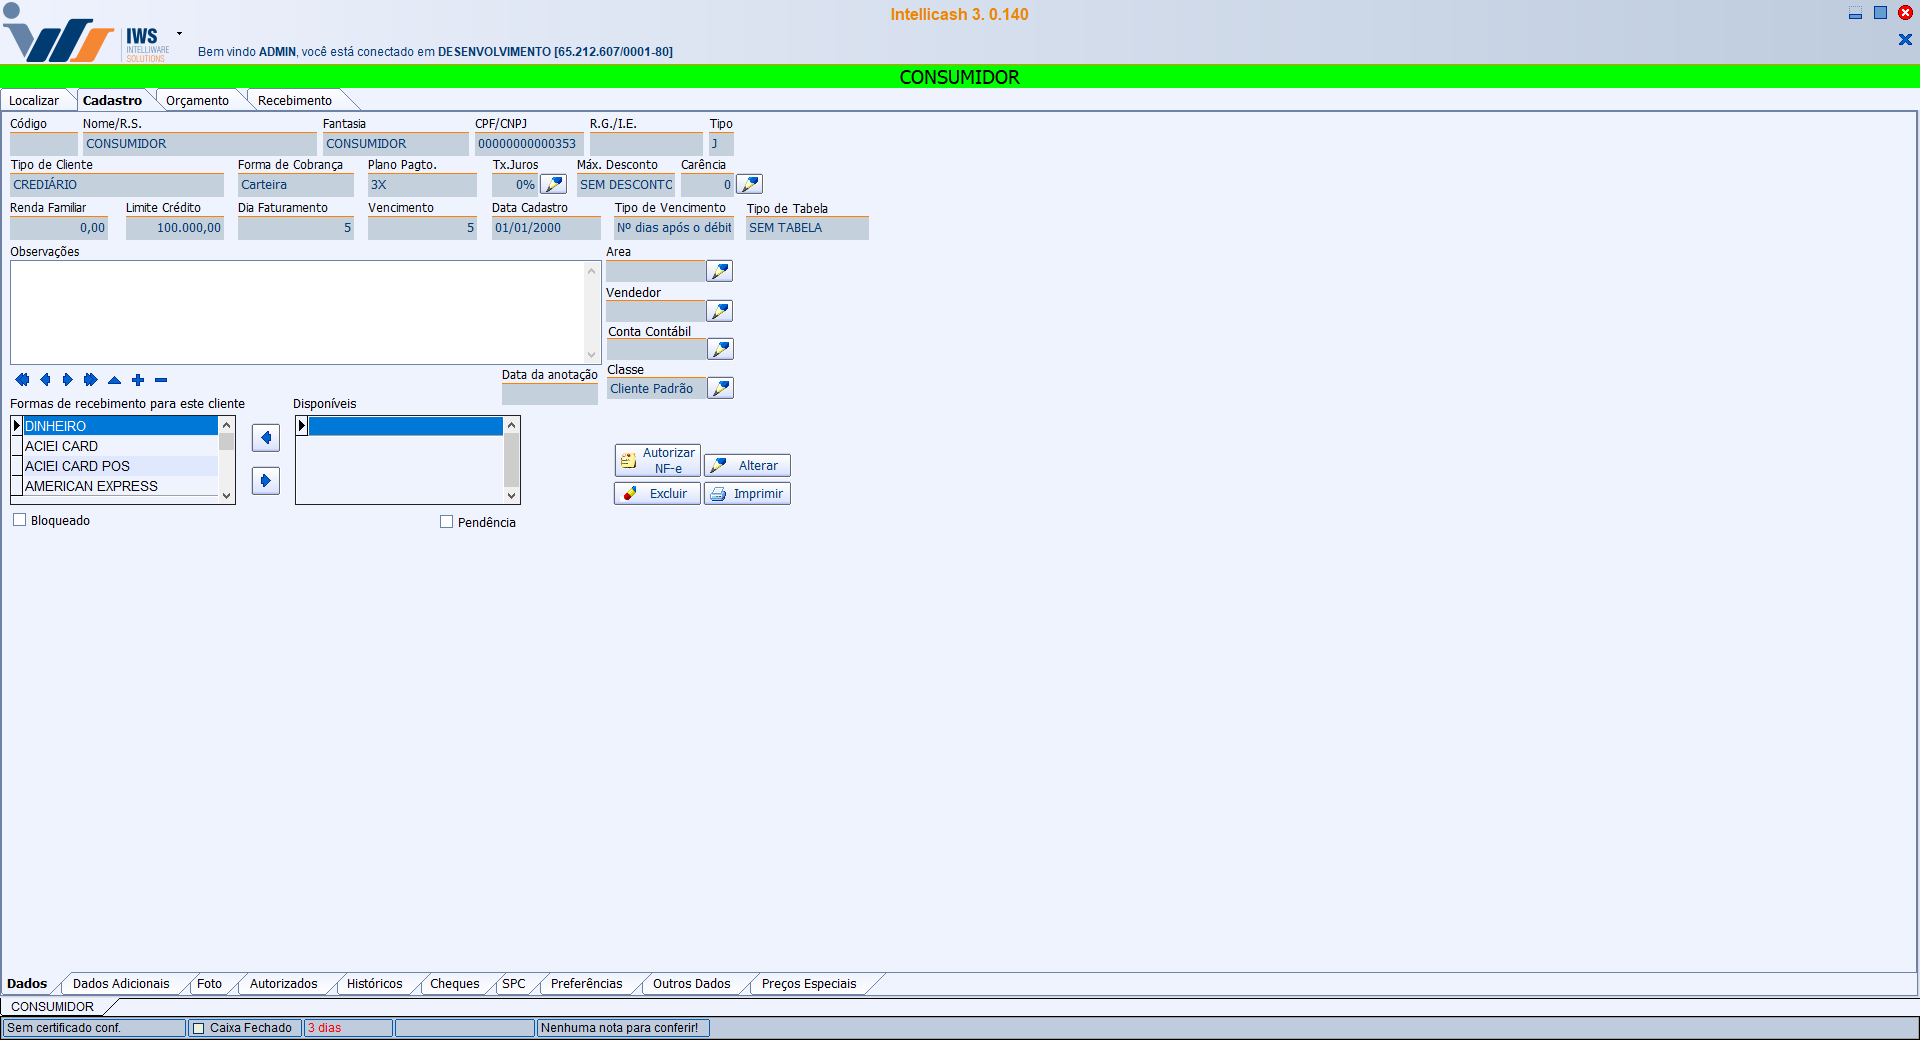Open the Vendedor lookup icon
1920x1040 pixels.
pos(720,311)
